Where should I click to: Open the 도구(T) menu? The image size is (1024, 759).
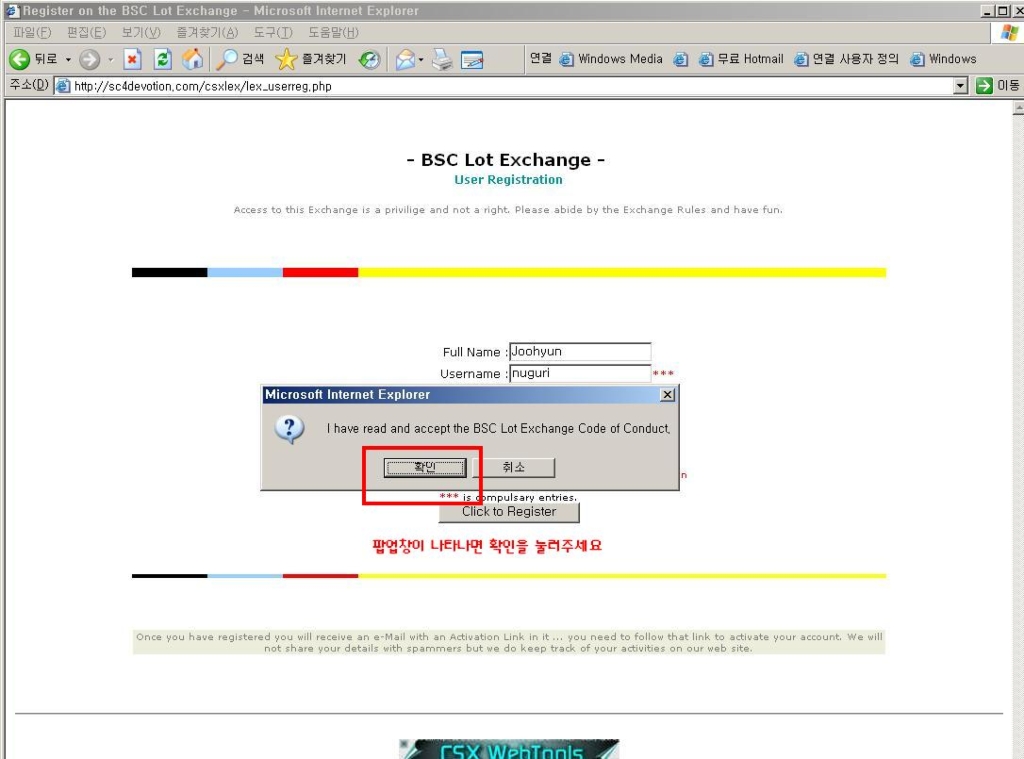[273, 32]
